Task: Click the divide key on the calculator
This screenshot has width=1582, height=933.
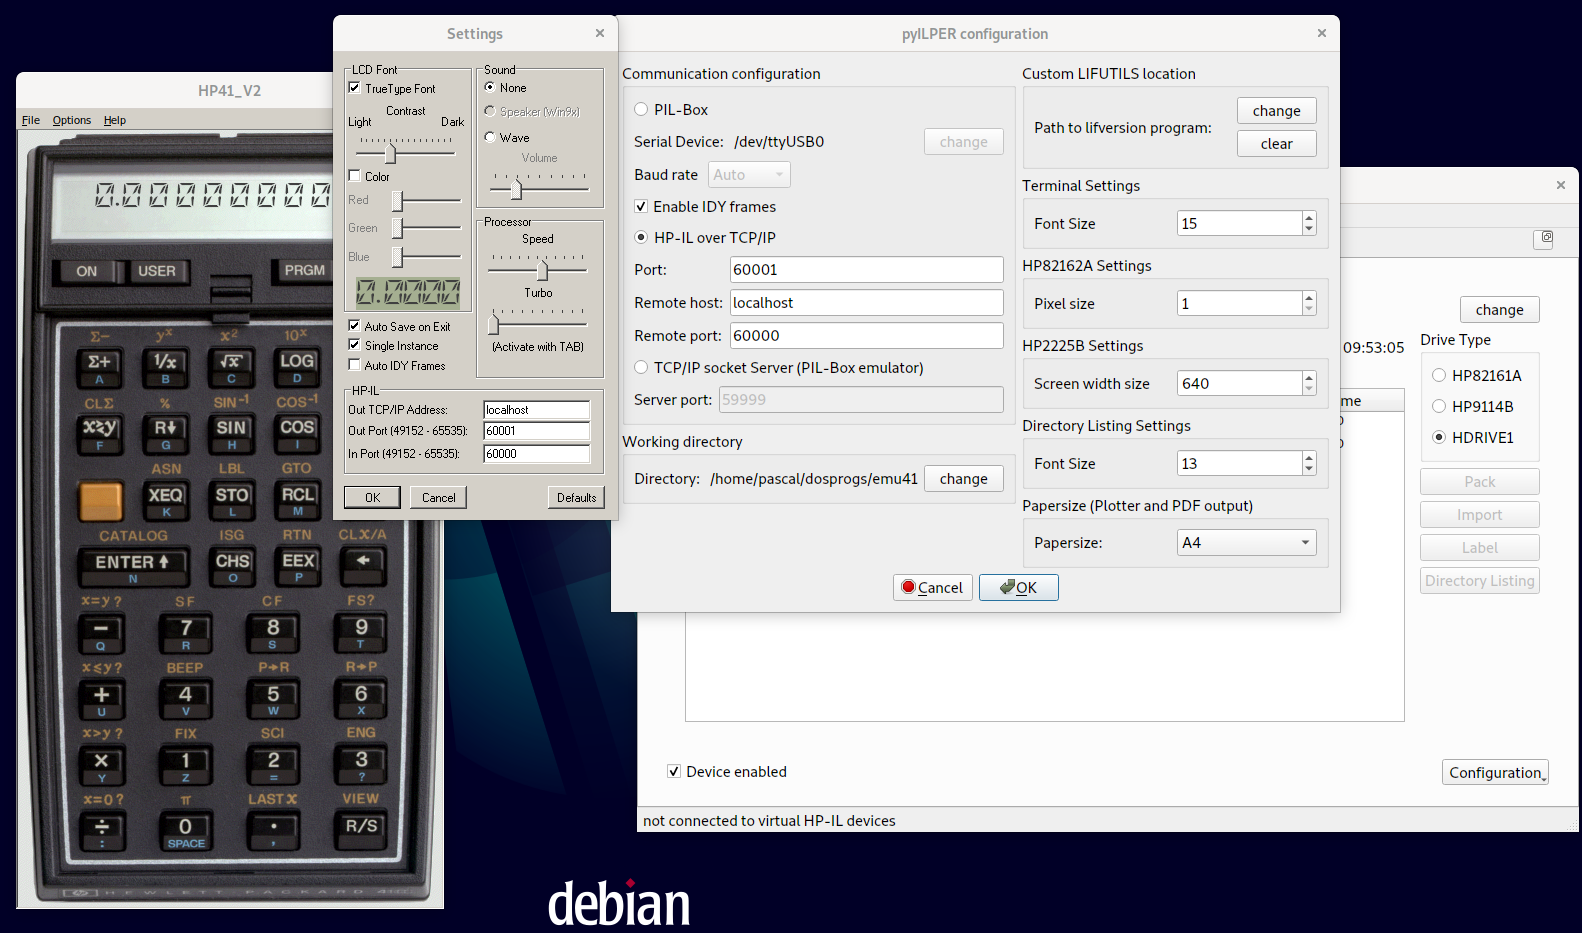Action: [101, 829]
